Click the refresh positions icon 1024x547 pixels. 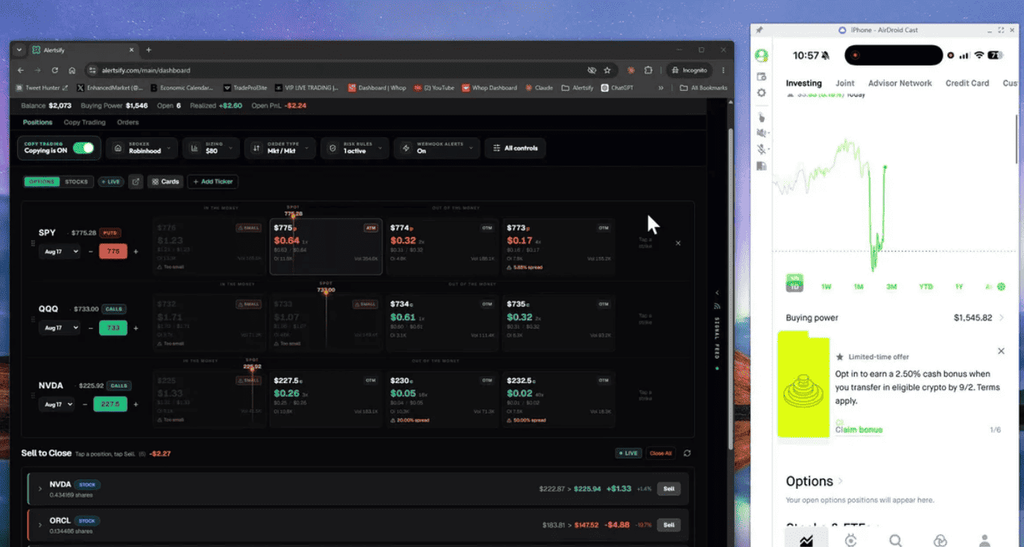[687, 453]
